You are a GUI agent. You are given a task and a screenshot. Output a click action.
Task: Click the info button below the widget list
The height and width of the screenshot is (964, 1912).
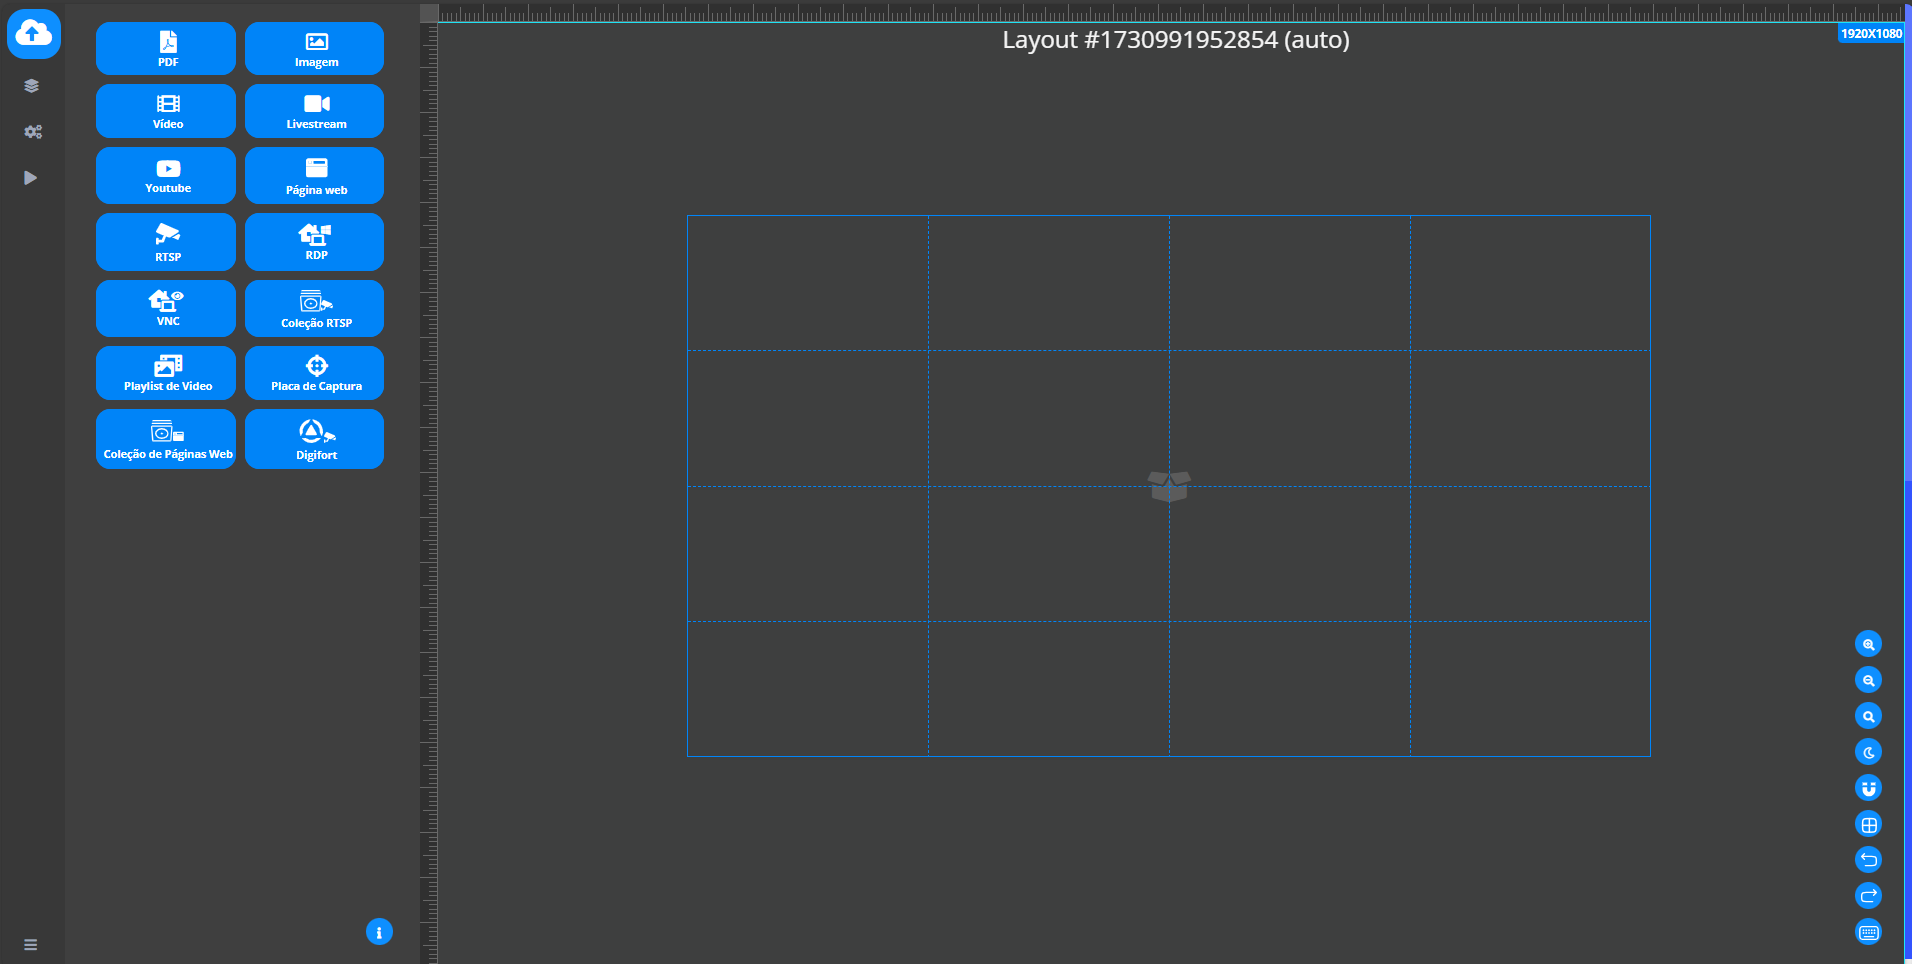point(378,931)
